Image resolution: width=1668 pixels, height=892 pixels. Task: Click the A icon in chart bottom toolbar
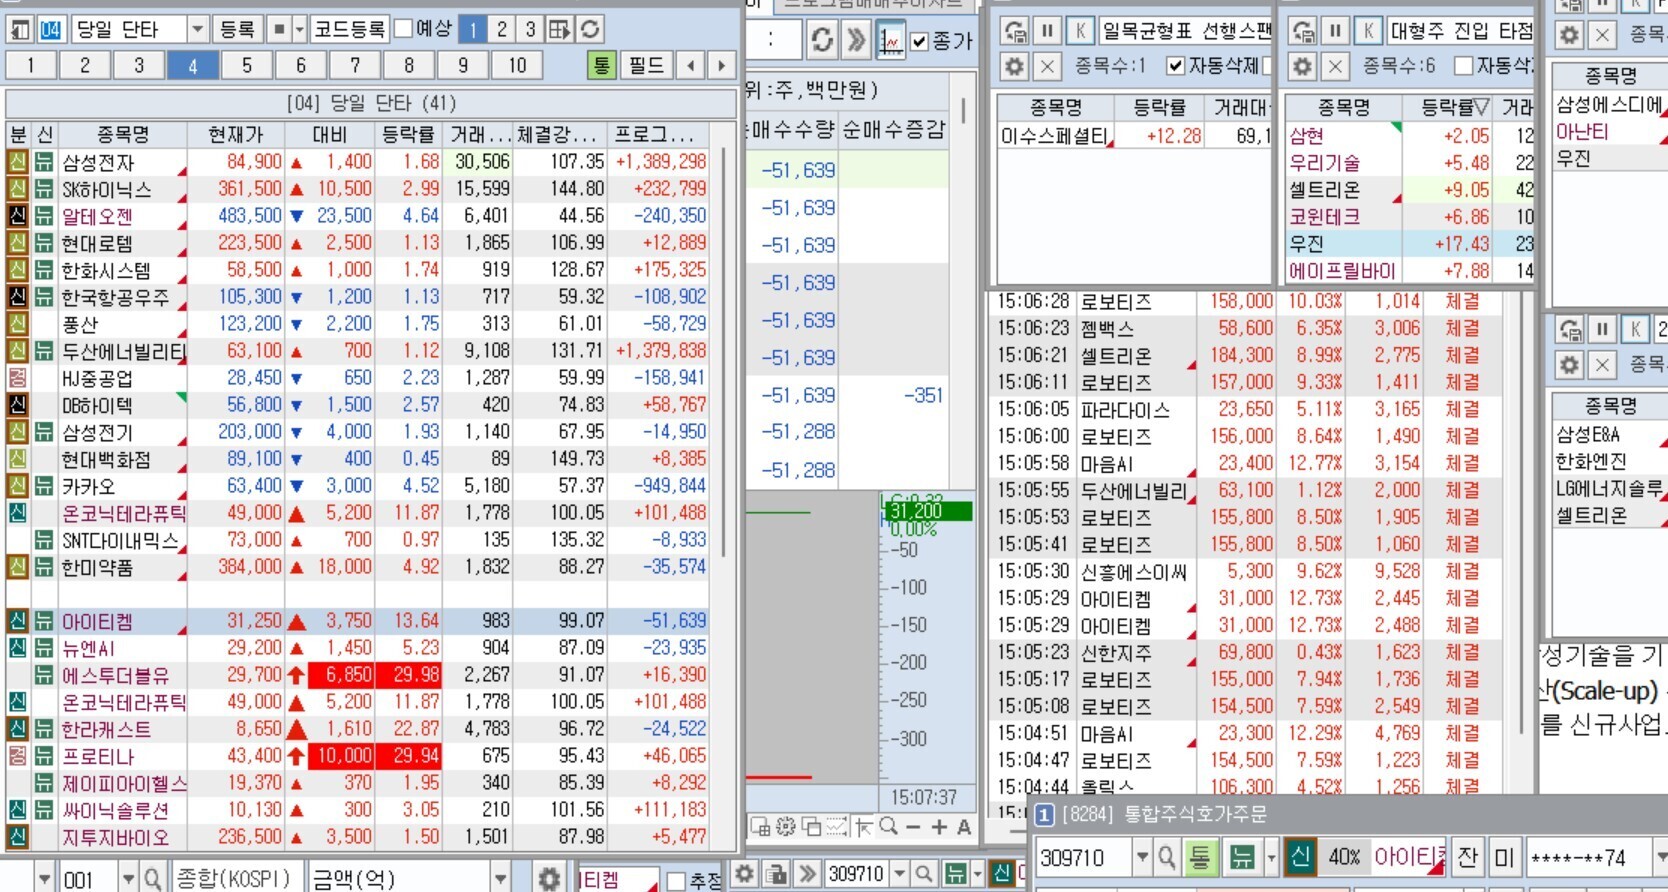click(x=963, y=827)
